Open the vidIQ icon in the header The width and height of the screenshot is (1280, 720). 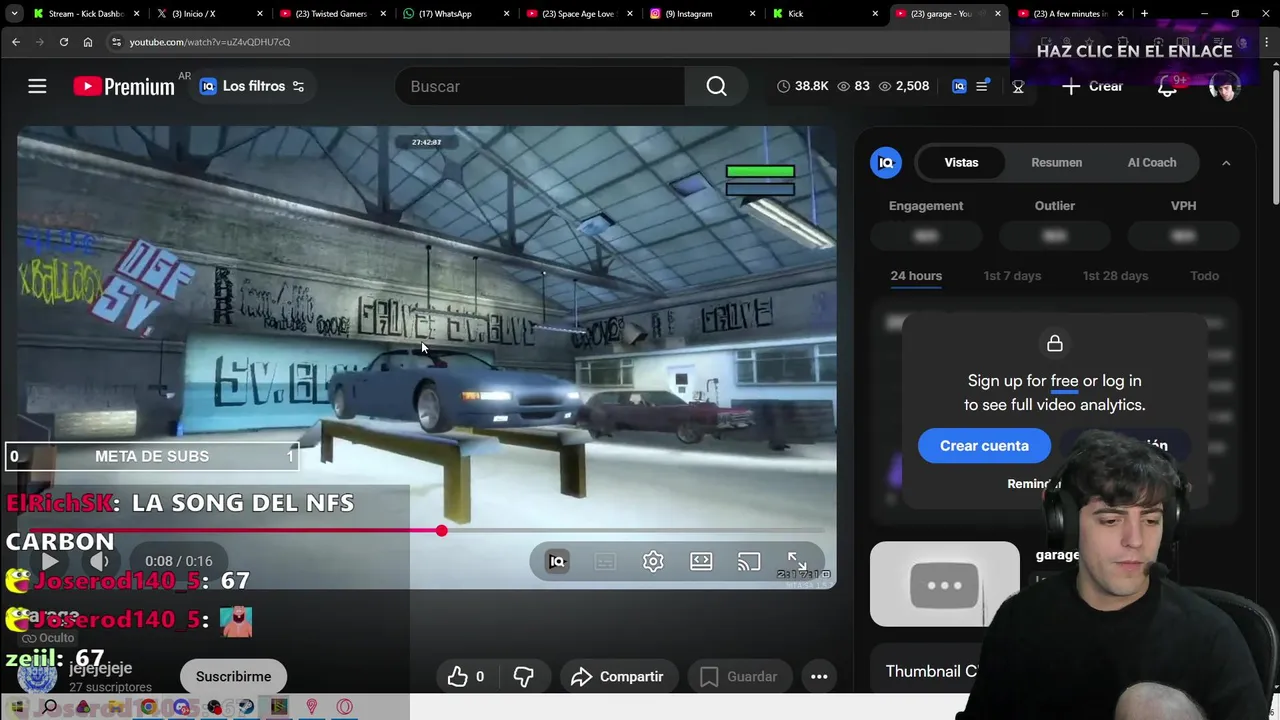(959, 86)
